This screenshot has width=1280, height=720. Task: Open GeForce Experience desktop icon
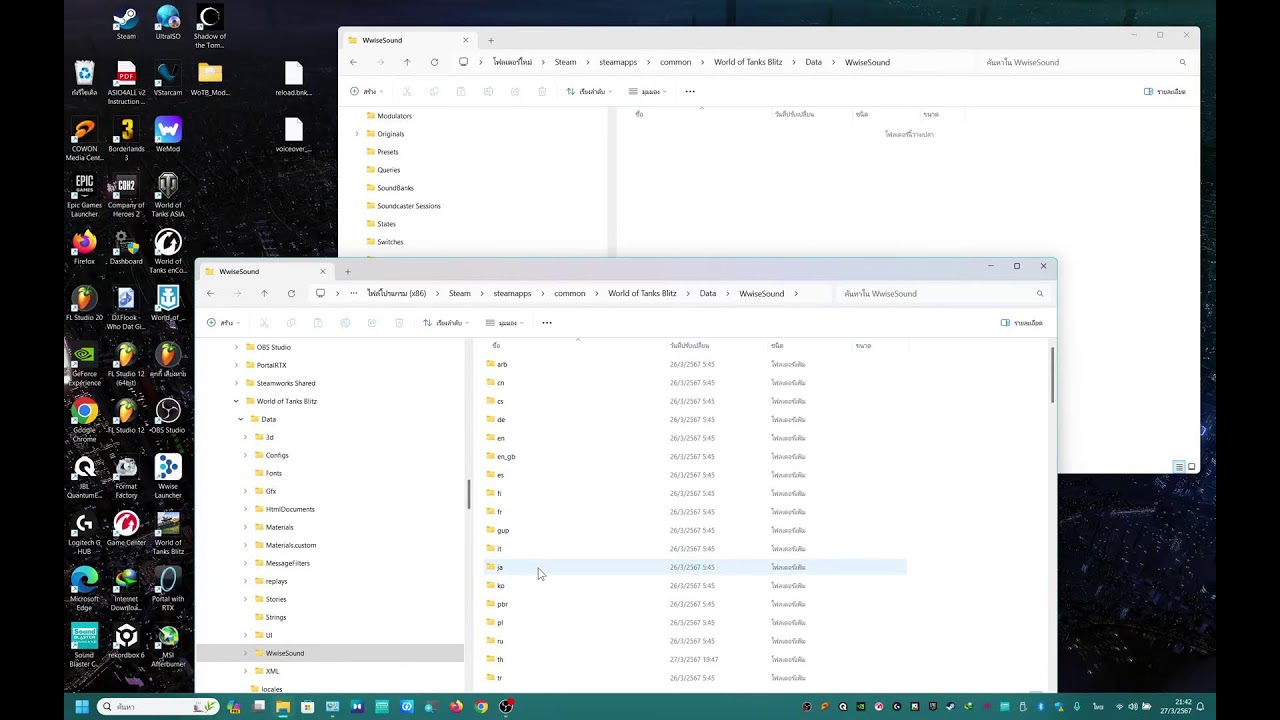pos(84,365)
